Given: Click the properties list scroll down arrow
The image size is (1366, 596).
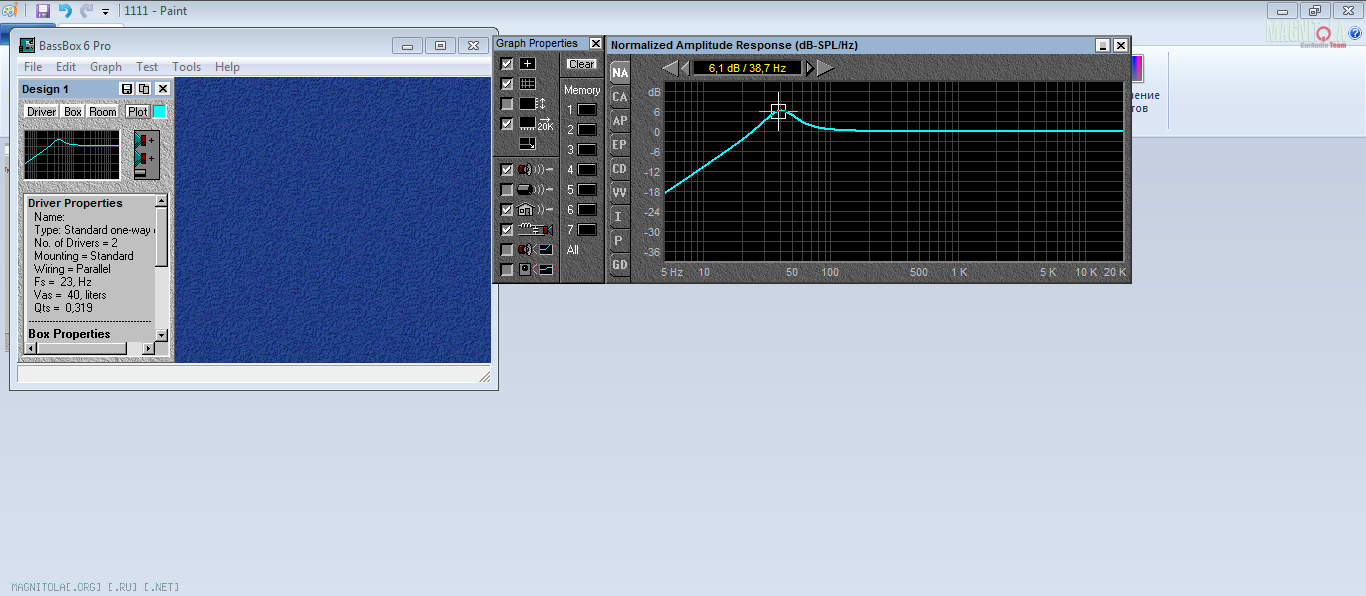Looking at the screenshot, I should point(162,334).
